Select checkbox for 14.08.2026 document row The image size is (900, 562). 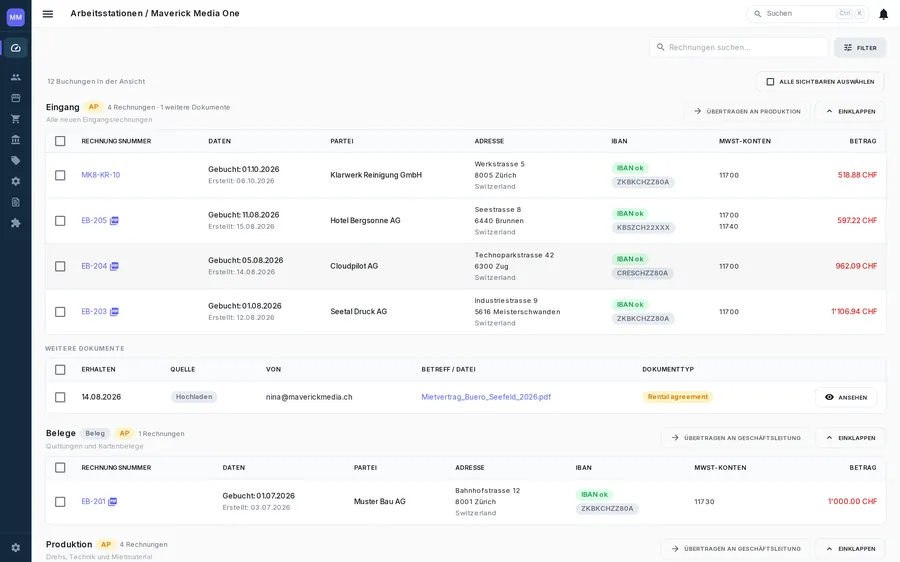60,397
